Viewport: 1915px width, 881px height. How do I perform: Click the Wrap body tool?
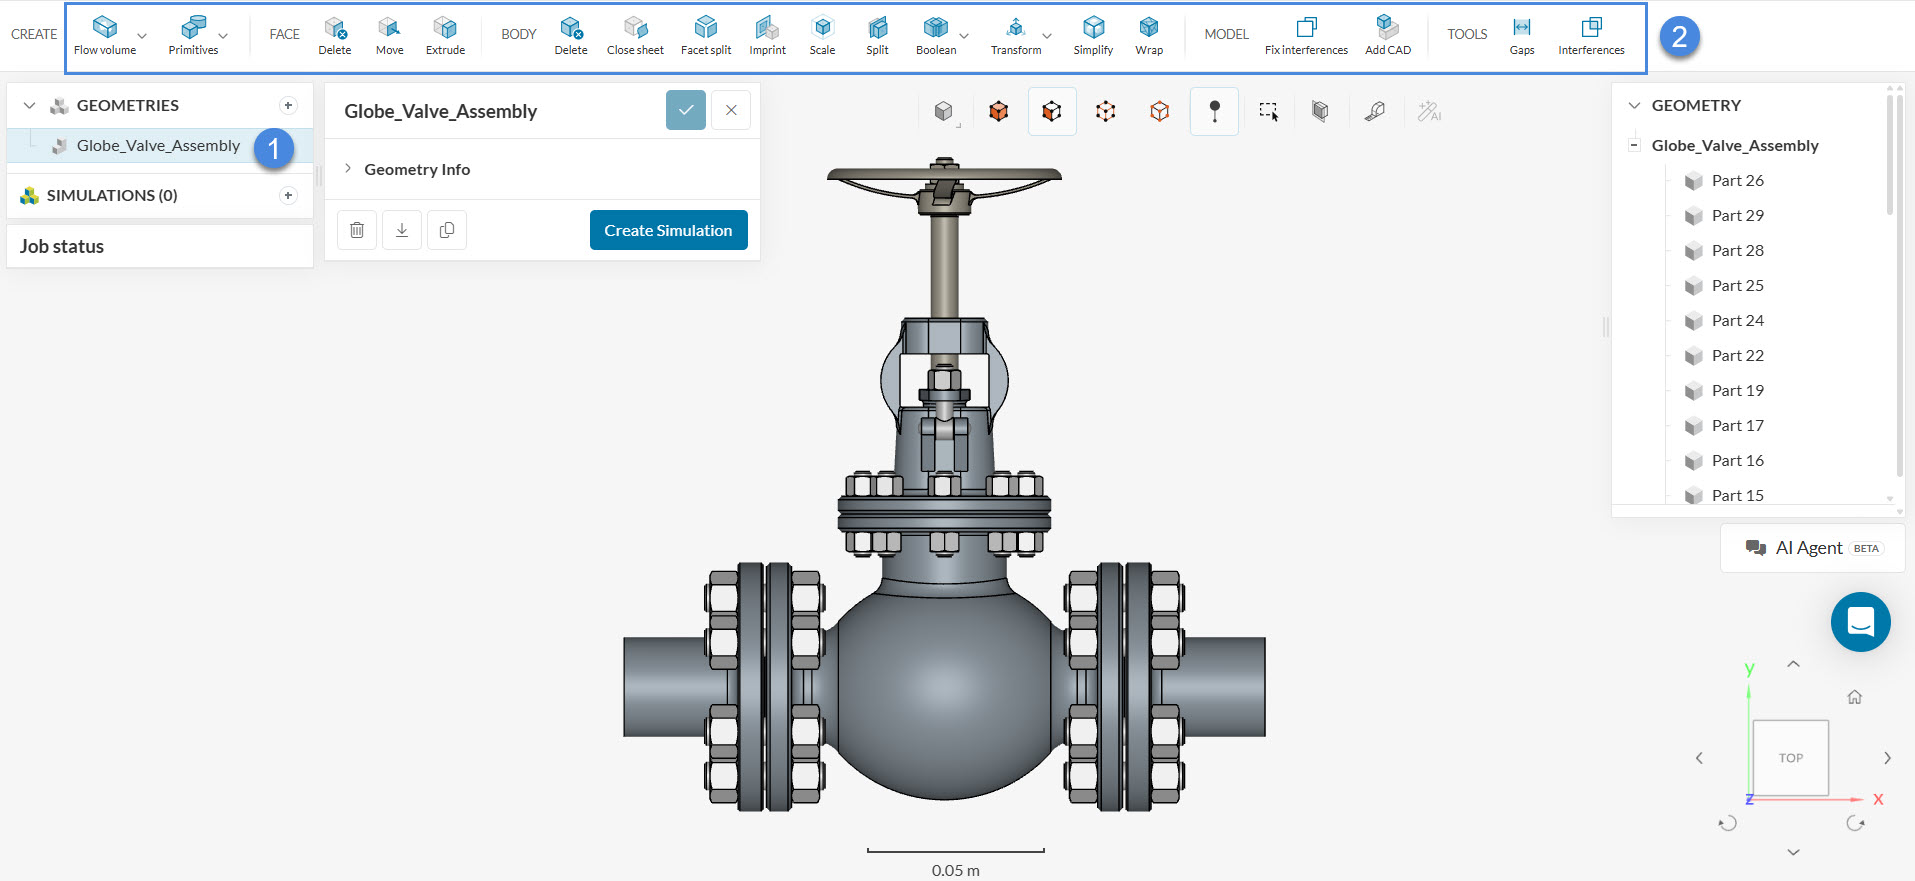coord(1148,28)
